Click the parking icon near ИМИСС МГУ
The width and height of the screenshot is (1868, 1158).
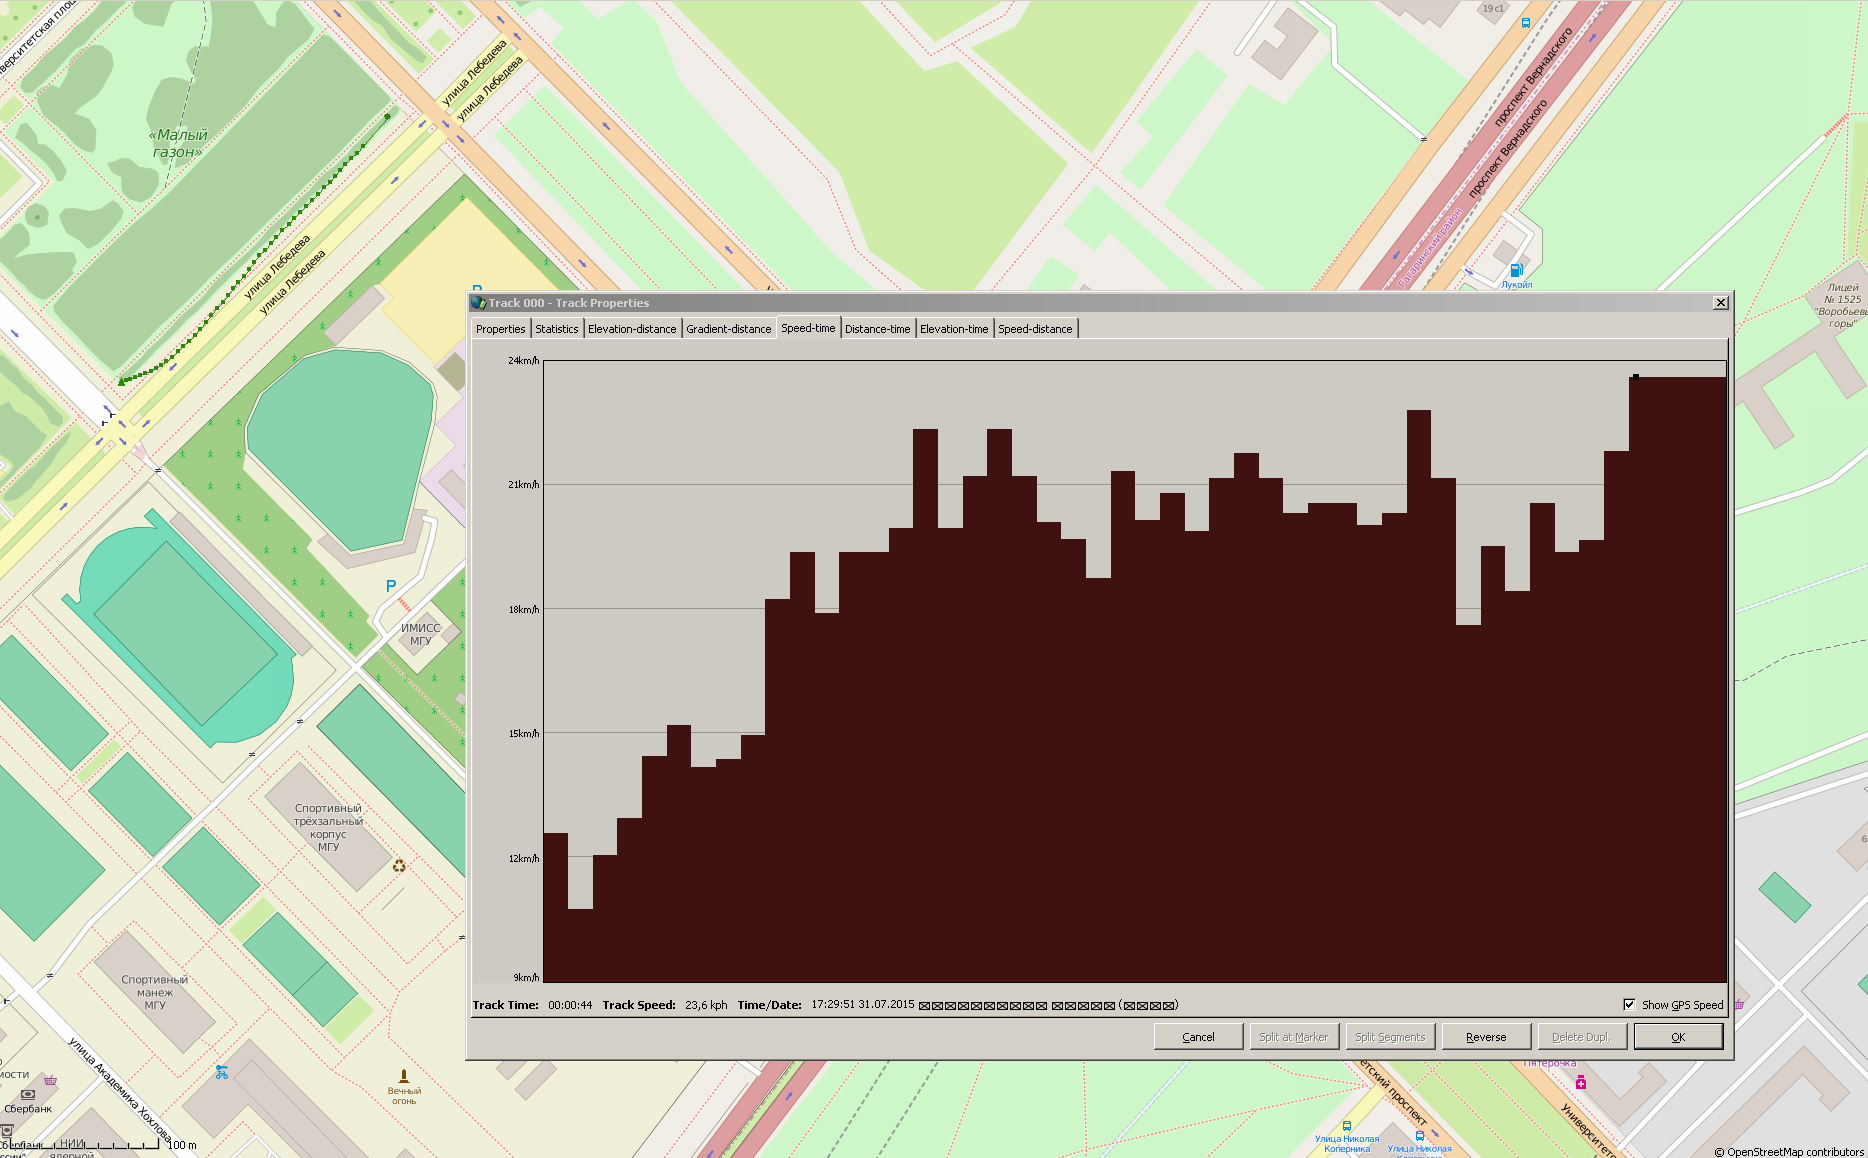tap(391, 586)
